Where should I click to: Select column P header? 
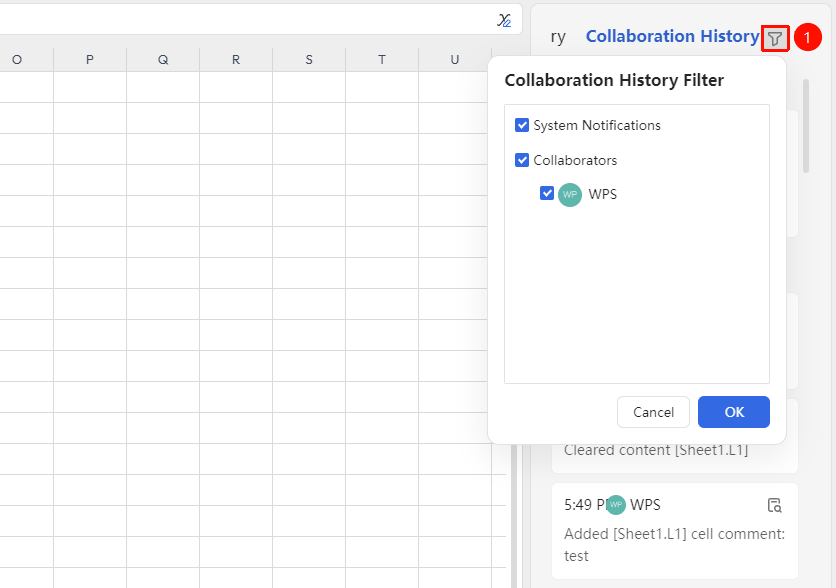click(x=90, y=60)
